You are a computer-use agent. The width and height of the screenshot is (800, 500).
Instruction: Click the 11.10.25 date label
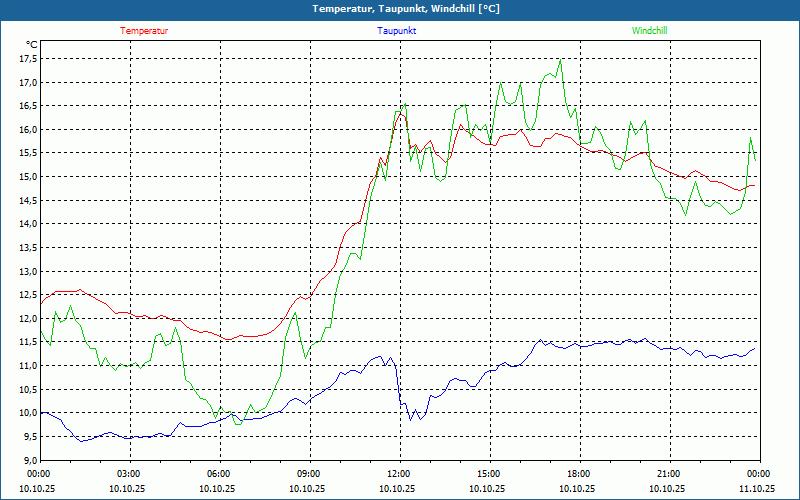click(757, 489)
